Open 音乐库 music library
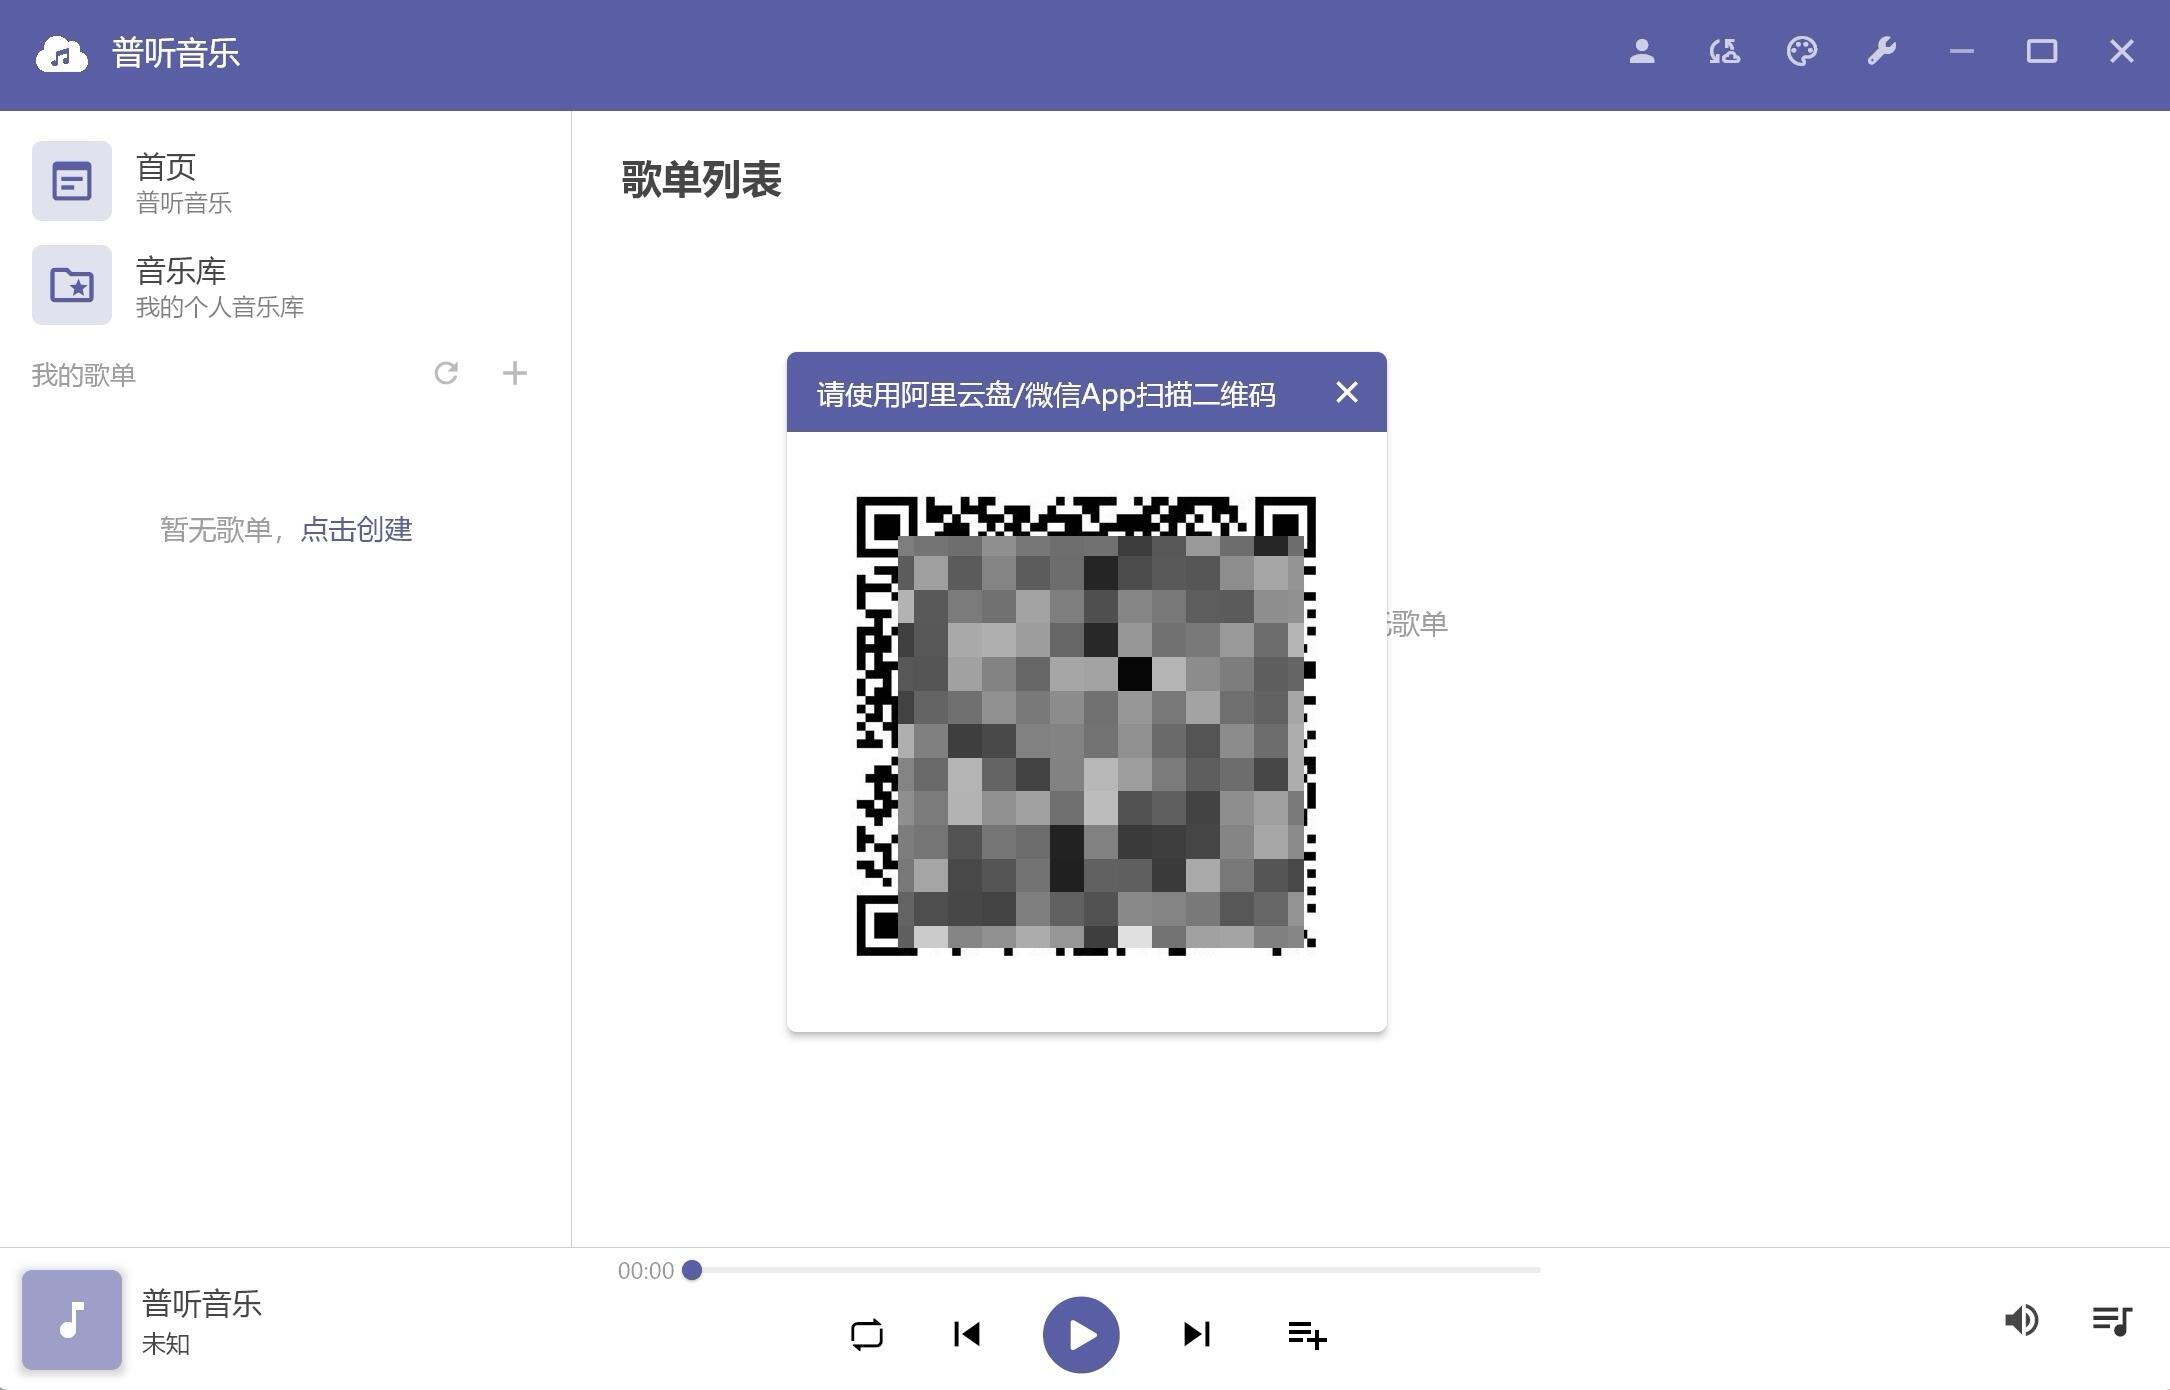2170x1390 pixels. pyautogui.click(x=285, y=285)
